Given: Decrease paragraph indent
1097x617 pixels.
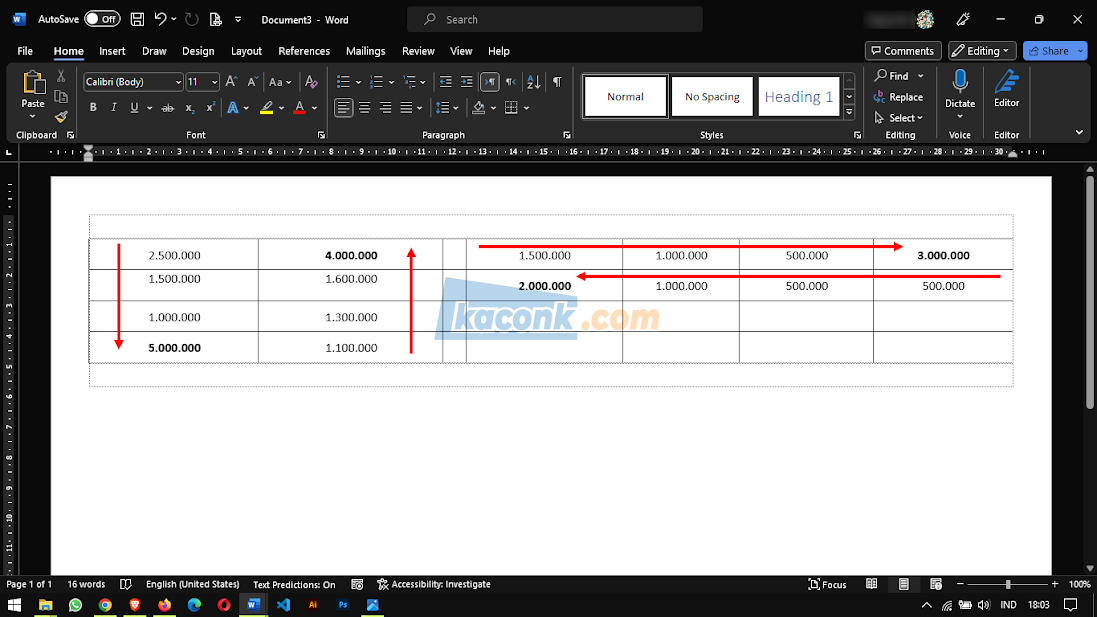Looking at the screenshot, I should (x=446, y=82).
